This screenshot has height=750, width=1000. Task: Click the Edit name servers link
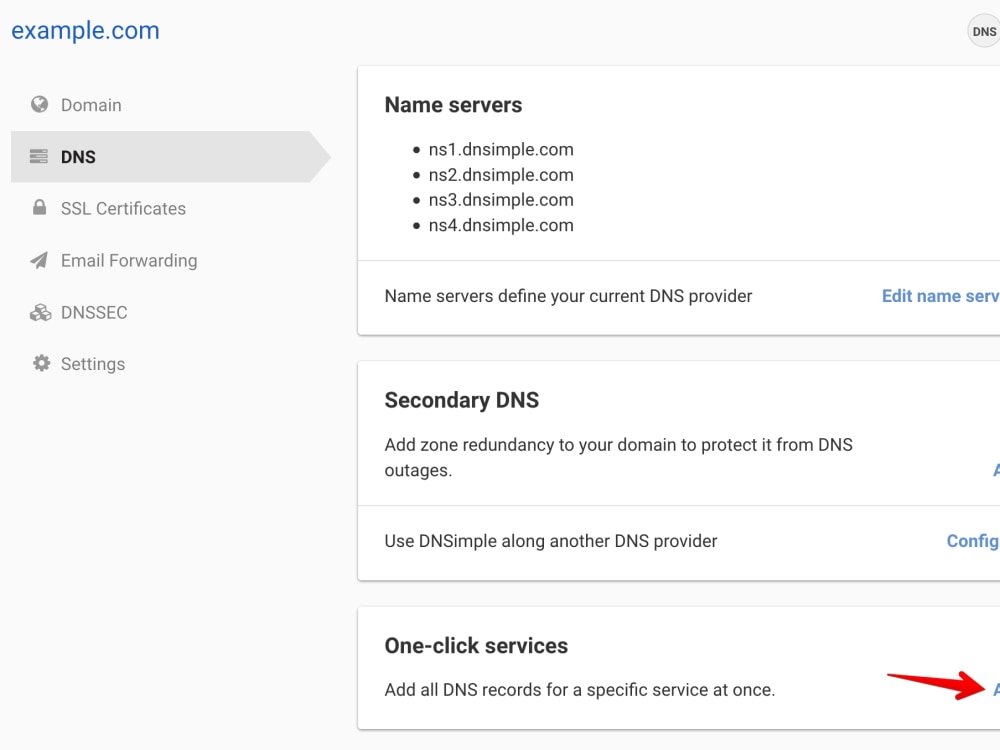tap(940, 295)
